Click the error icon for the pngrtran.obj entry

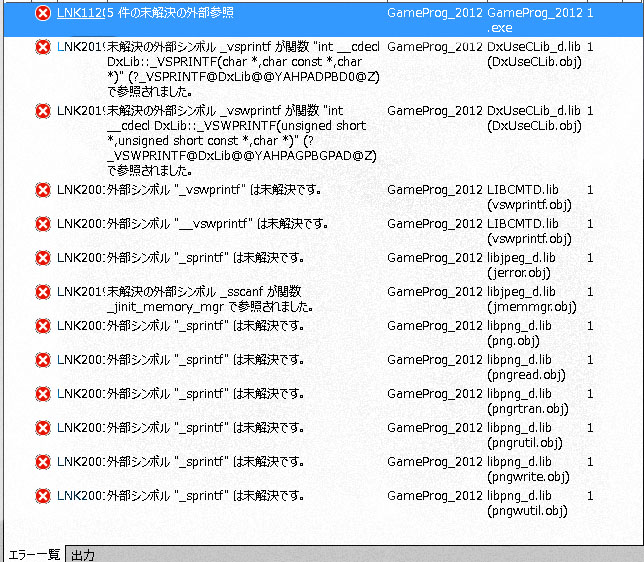pyautogui.click(x=42, y=394)
